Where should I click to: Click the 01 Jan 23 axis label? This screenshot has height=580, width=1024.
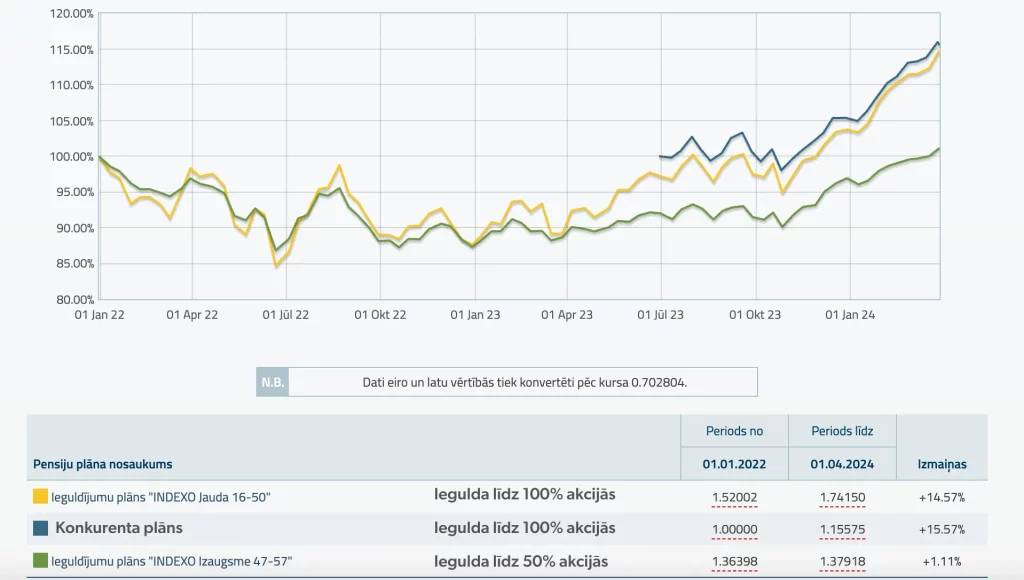(475, 315)
